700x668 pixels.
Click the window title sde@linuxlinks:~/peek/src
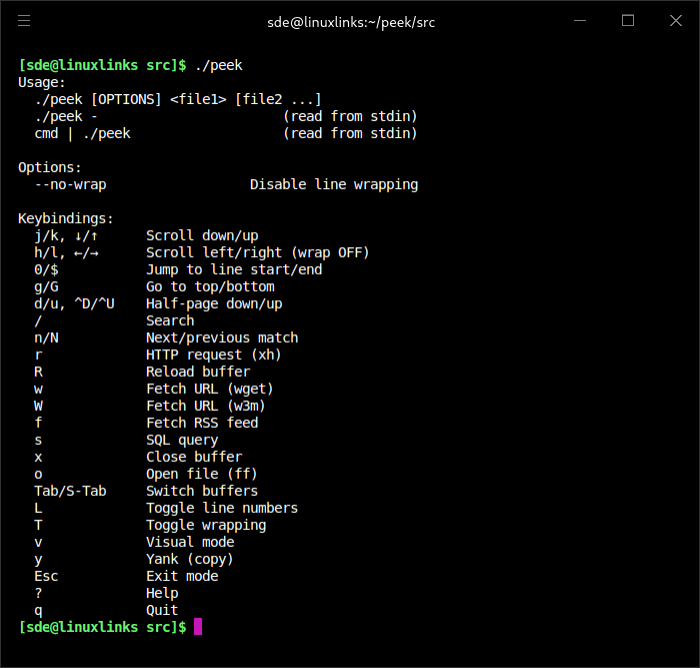click(x=350, y=21)
